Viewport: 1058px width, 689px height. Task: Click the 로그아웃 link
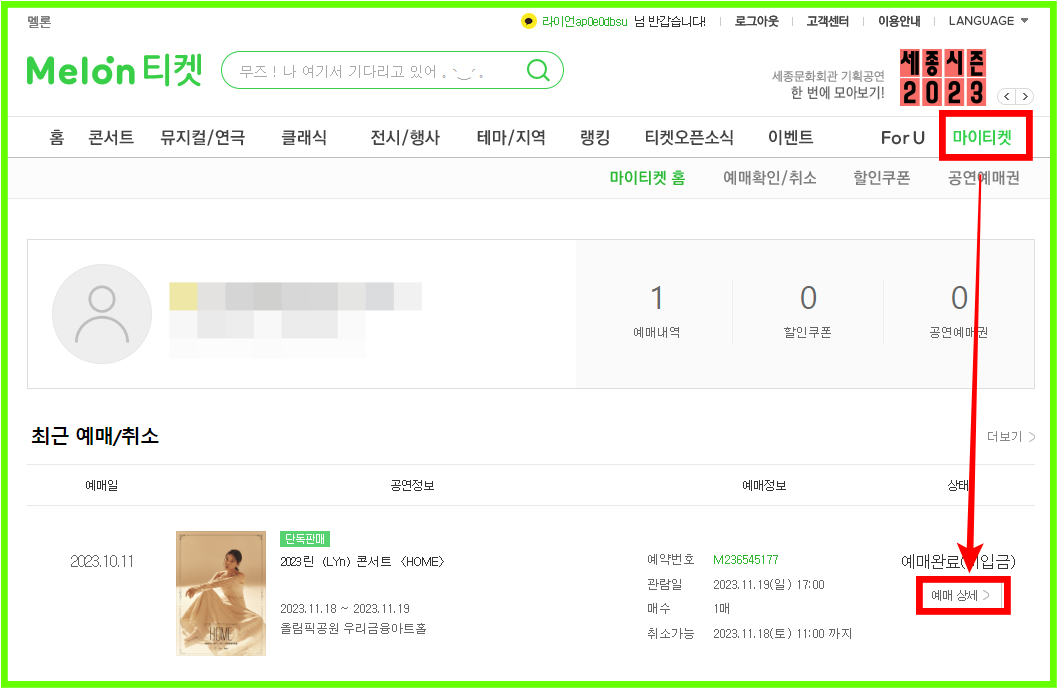[x=756, y=21]
